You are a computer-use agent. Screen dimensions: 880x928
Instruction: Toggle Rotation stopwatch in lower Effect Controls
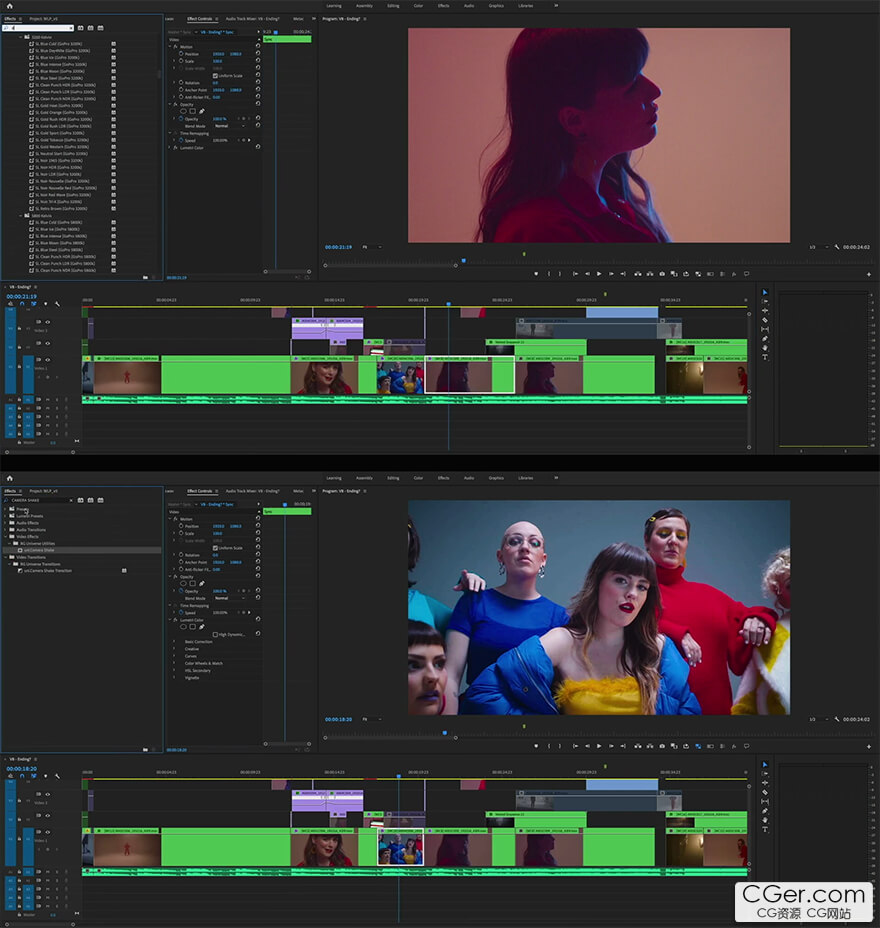coord(181,555)
